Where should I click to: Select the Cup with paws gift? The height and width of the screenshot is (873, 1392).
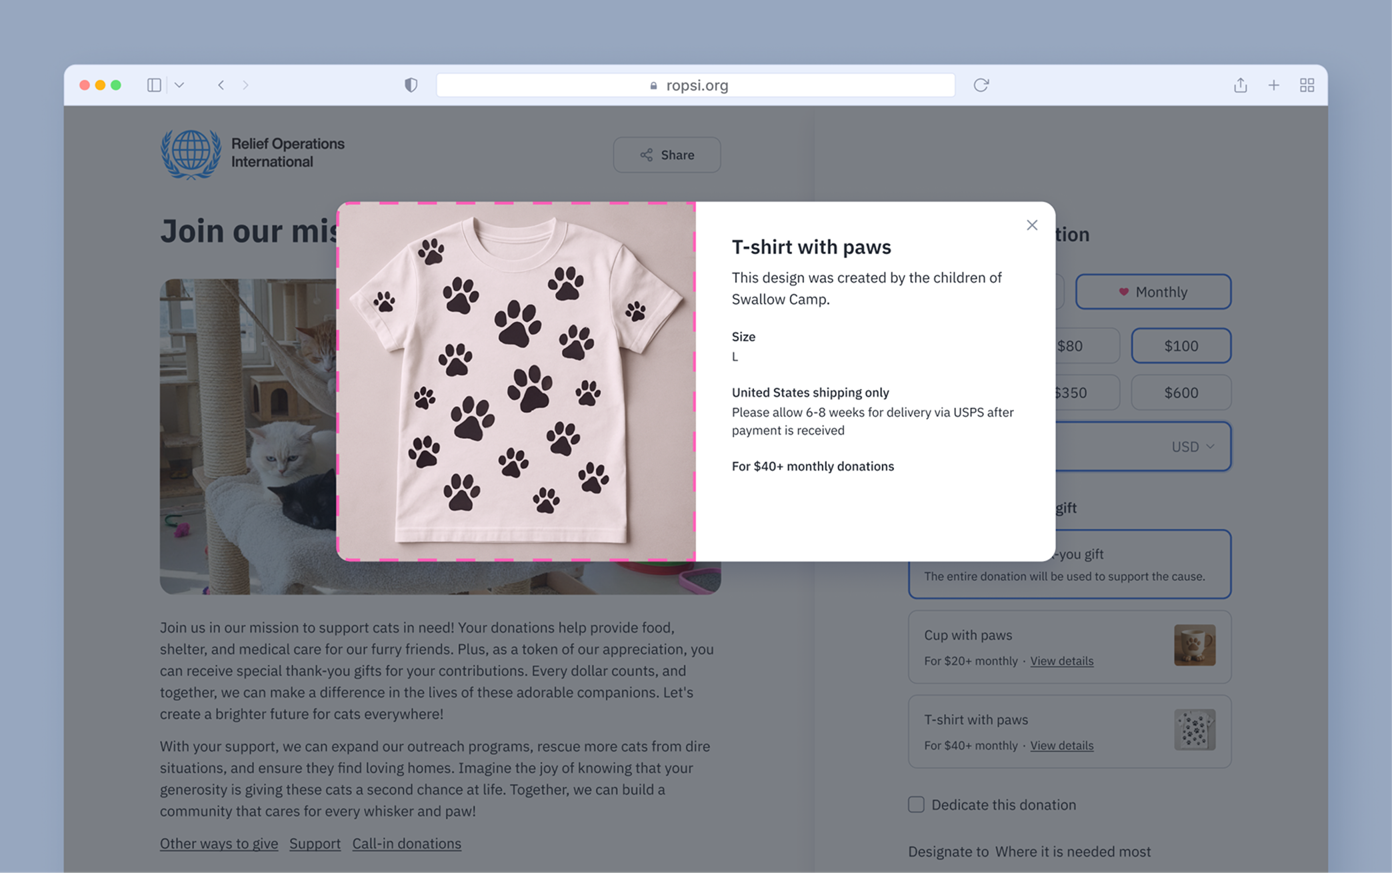tap(1069, 647)
